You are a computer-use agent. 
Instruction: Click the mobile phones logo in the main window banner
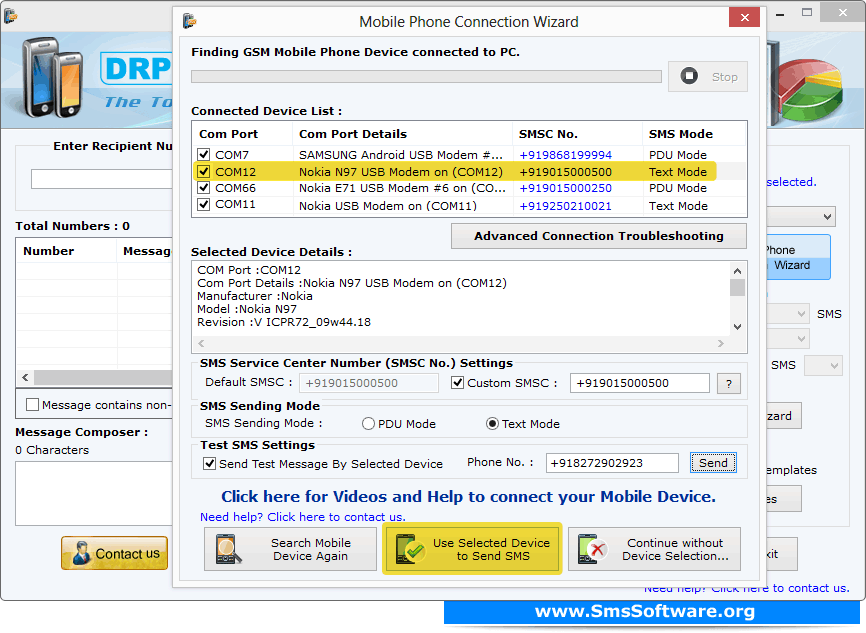pos(53,77)
